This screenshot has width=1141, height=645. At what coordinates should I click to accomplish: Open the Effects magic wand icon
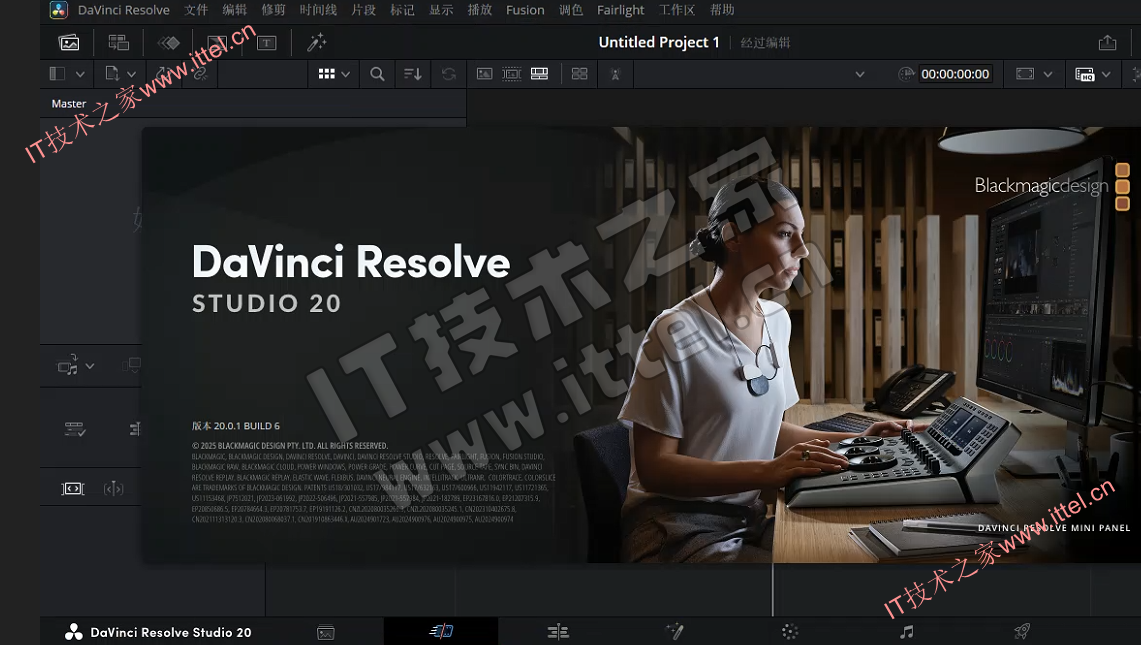coord(317,43)
